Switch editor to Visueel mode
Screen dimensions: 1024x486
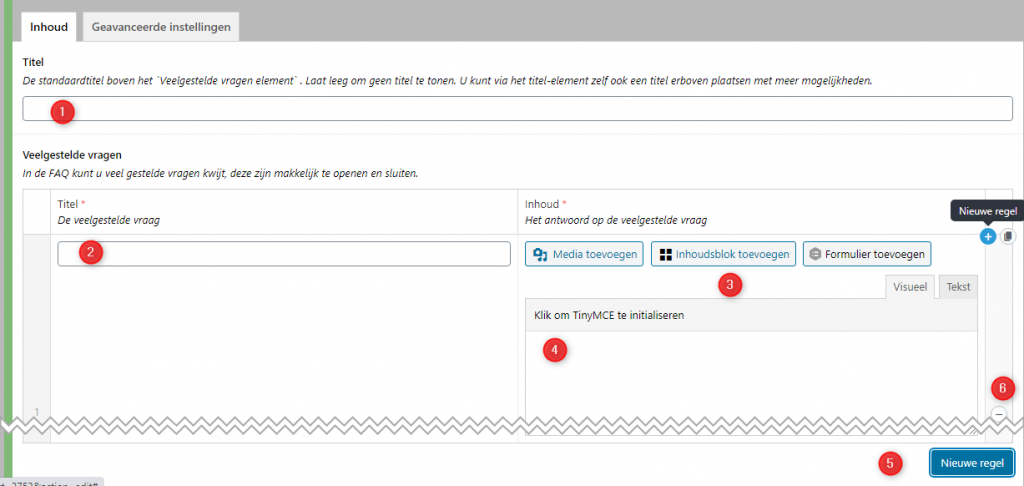coord(909,287)
